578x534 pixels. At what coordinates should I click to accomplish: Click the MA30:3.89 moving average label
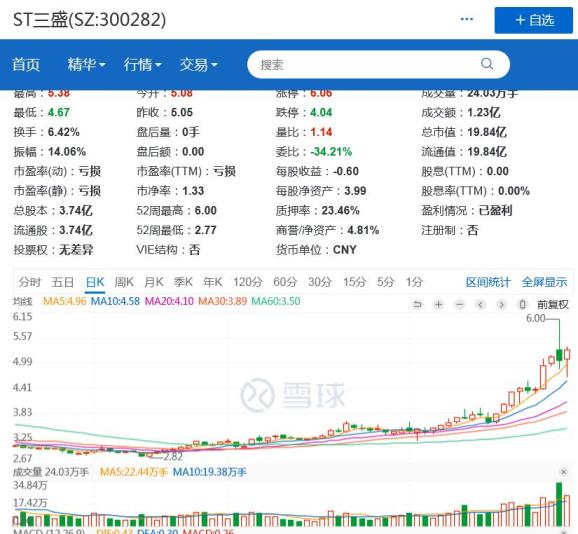coord(223,301)
